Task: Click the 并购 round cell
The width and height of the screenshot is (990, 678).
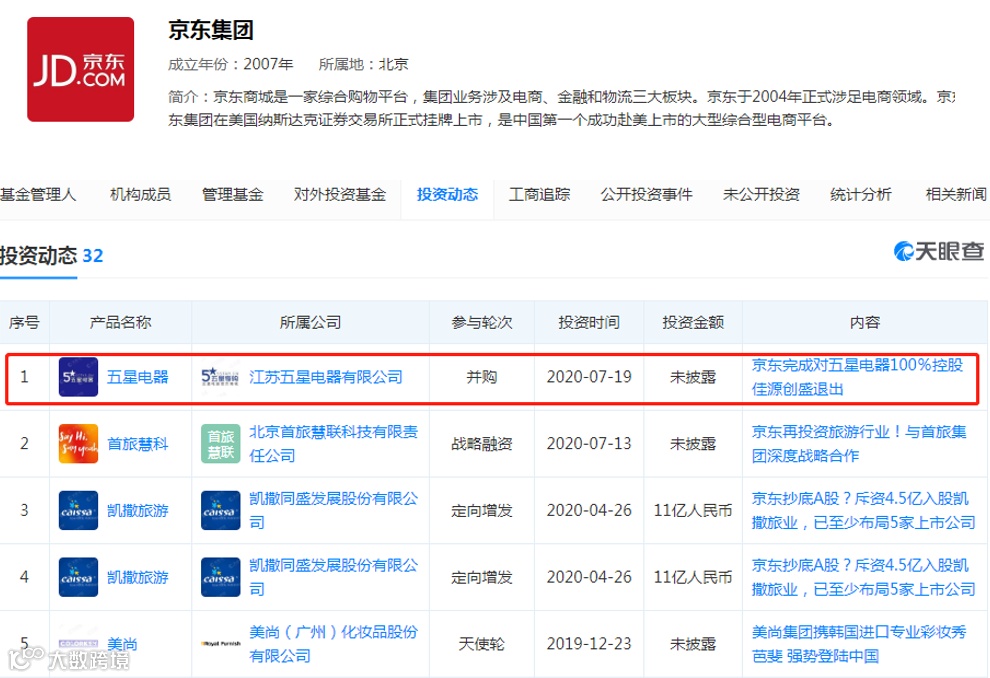Action: (x=482, y=377)
